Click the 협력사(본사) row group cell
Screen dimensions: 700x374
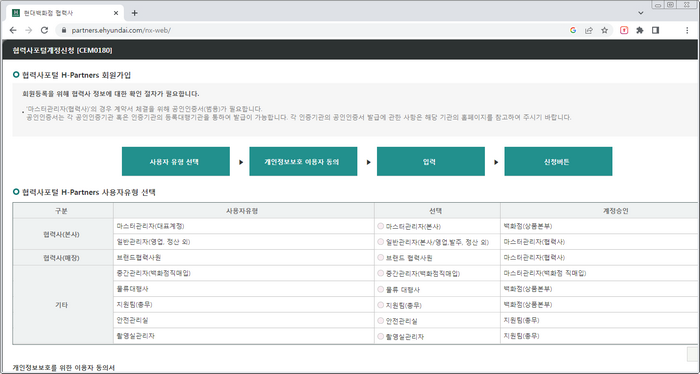point(63,234)
